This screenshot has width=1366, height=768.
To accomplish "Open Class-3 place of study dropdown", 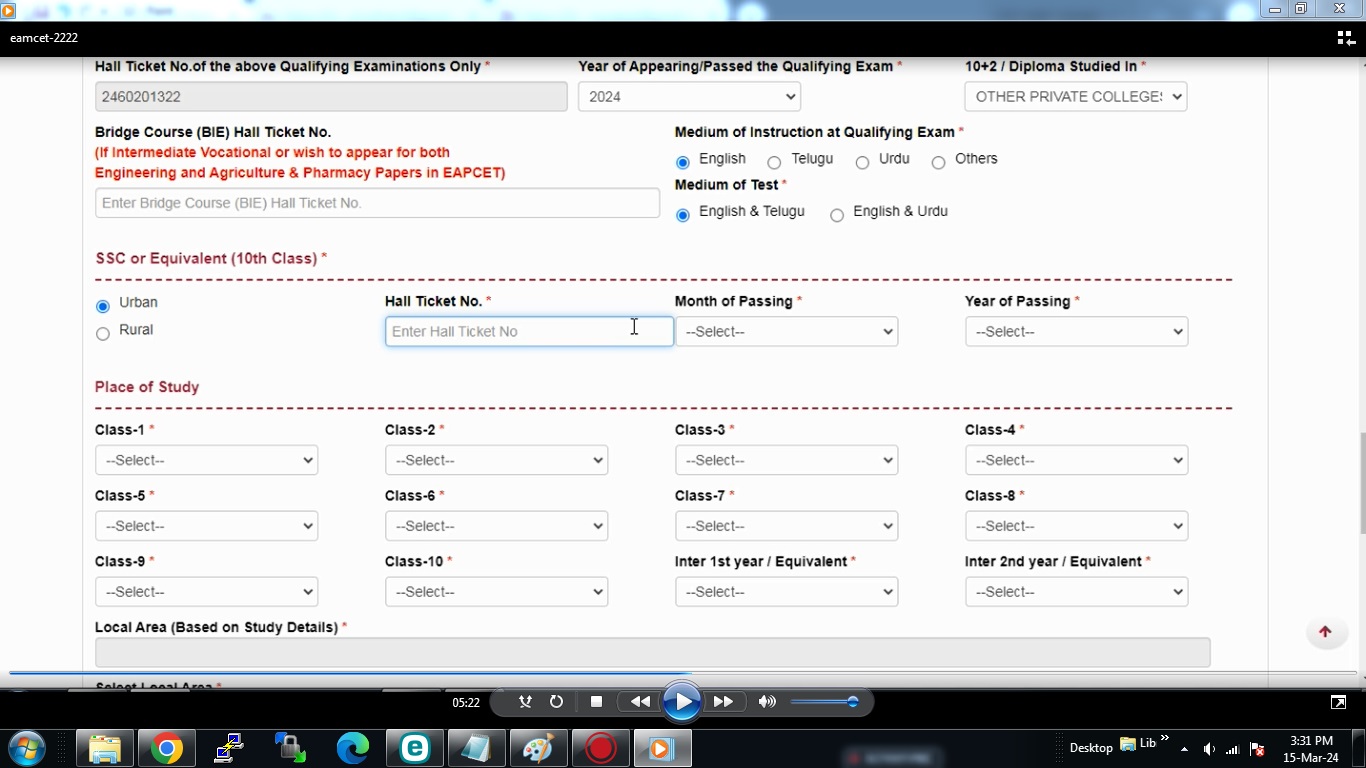I will click(786, 460).
